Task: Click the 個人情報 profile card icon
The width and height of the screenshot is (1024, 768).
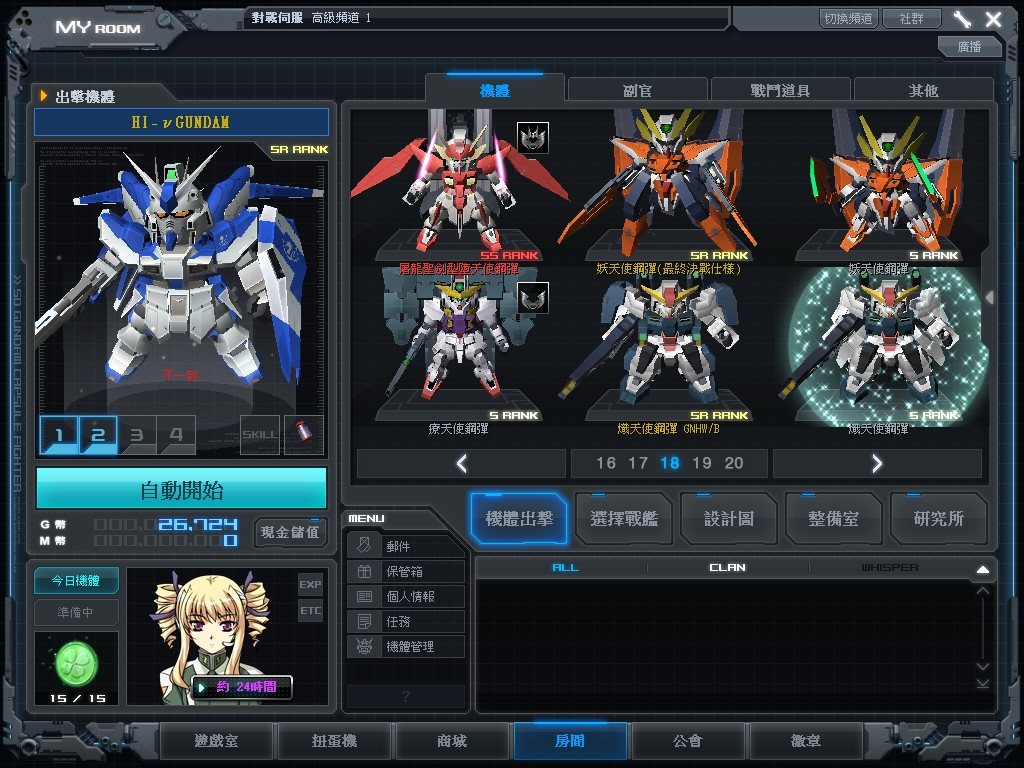Action: point(364,596)
